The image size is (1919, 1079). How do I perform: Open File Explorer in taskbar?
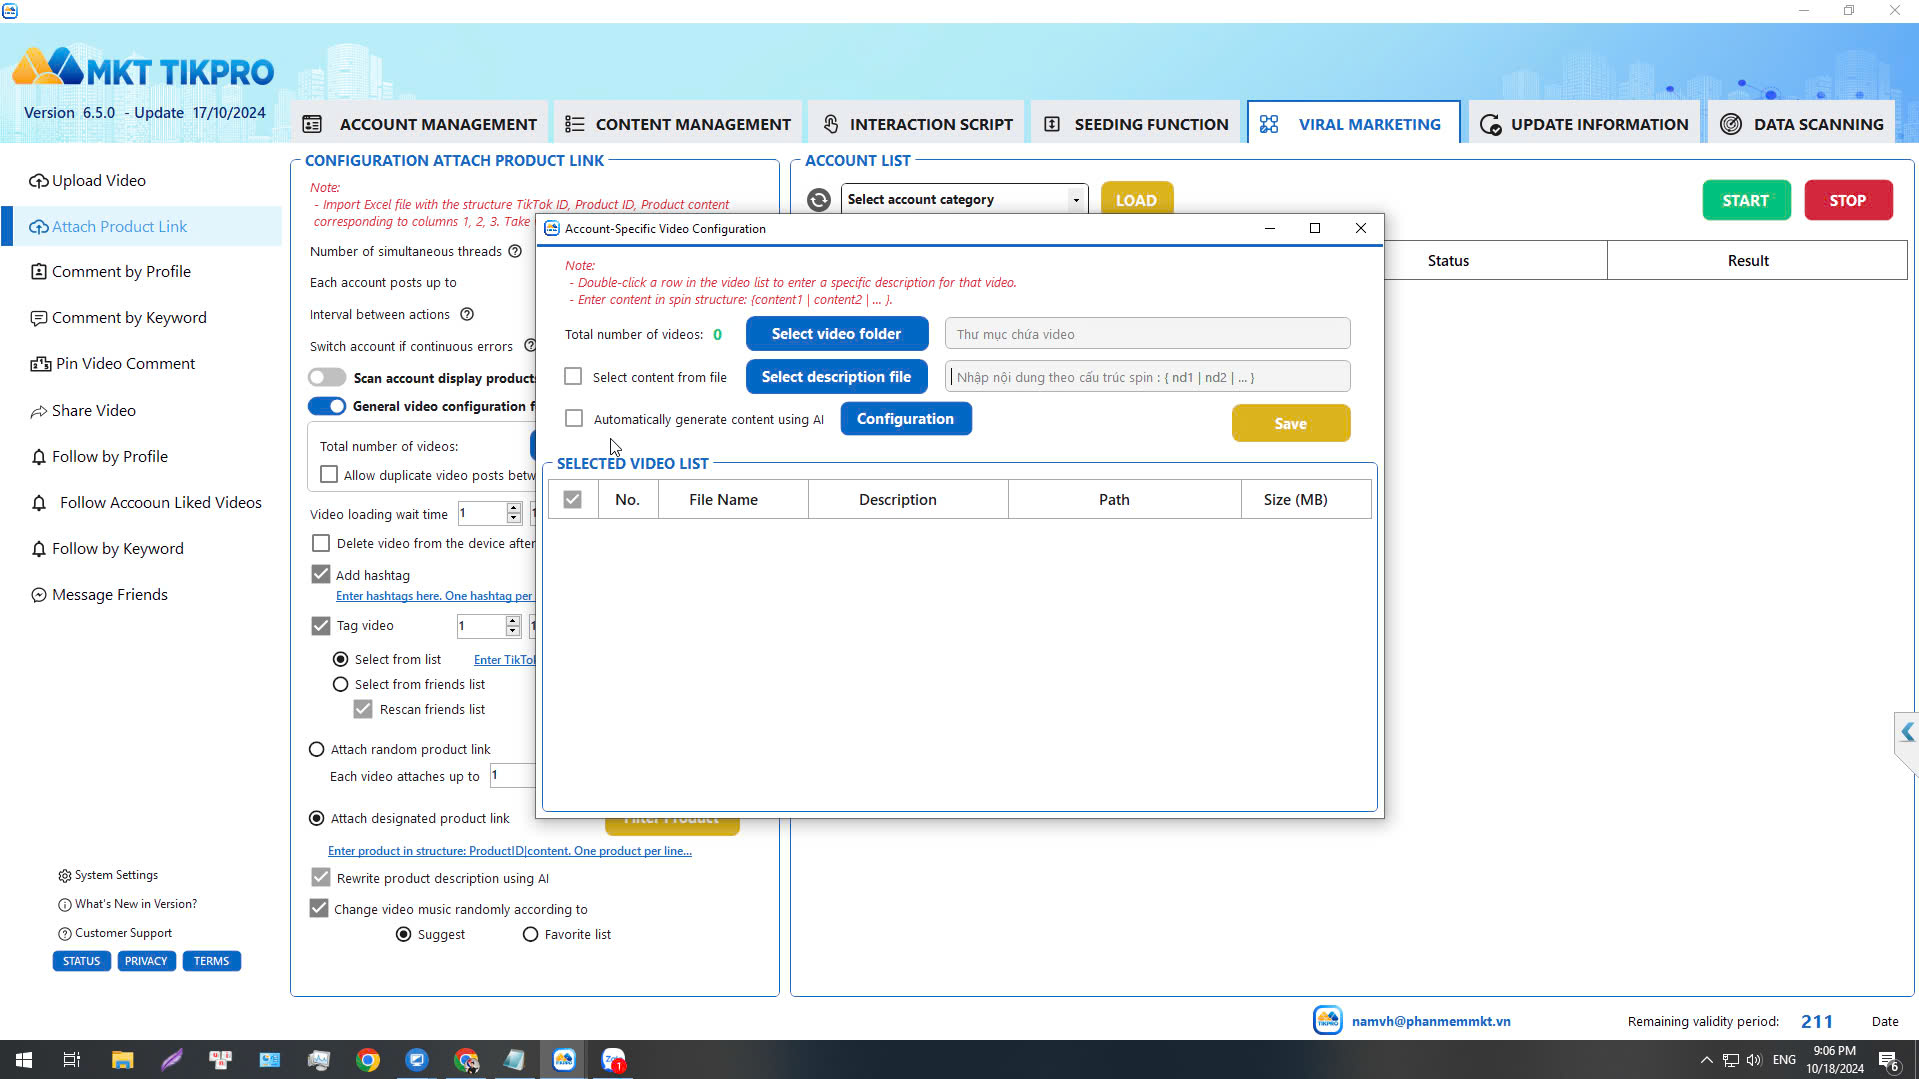click(122, 1060)
